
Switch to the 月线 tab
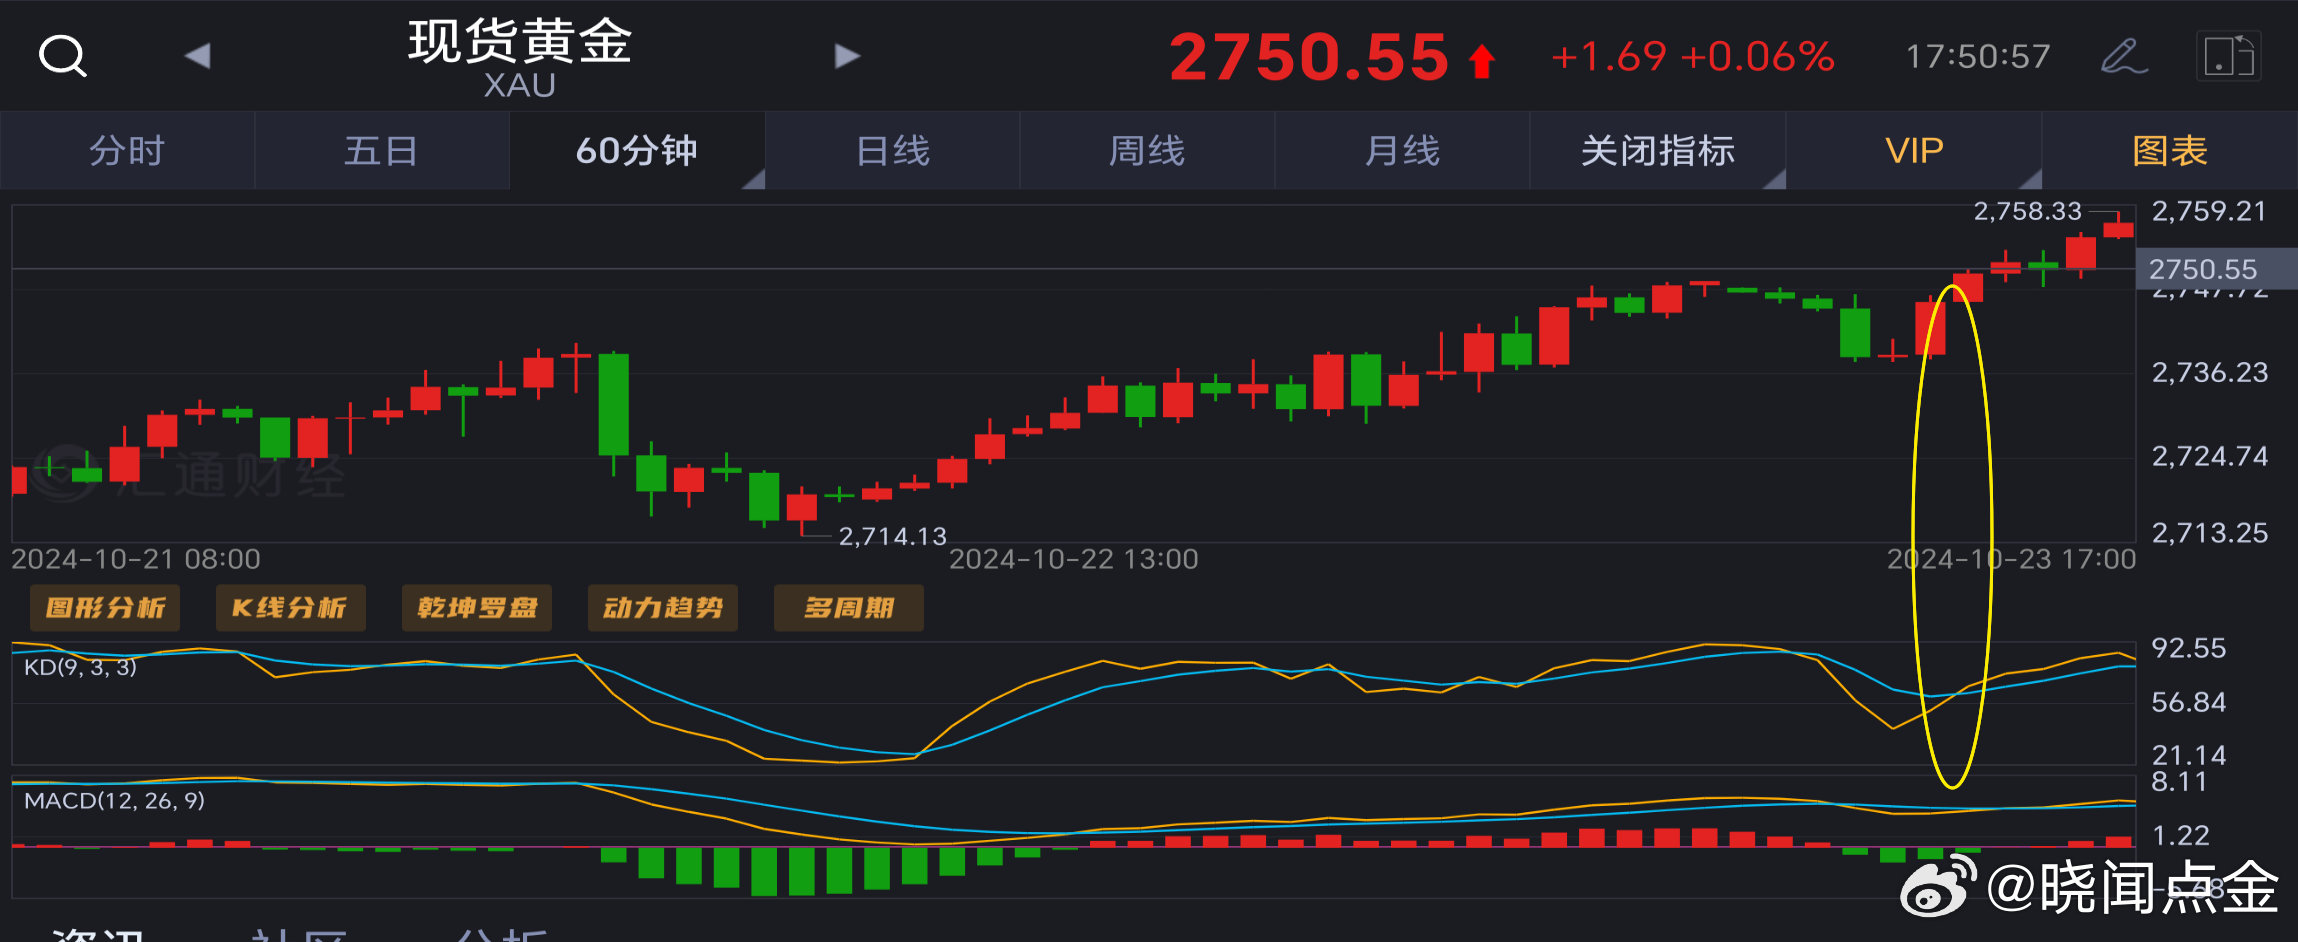1402,151
